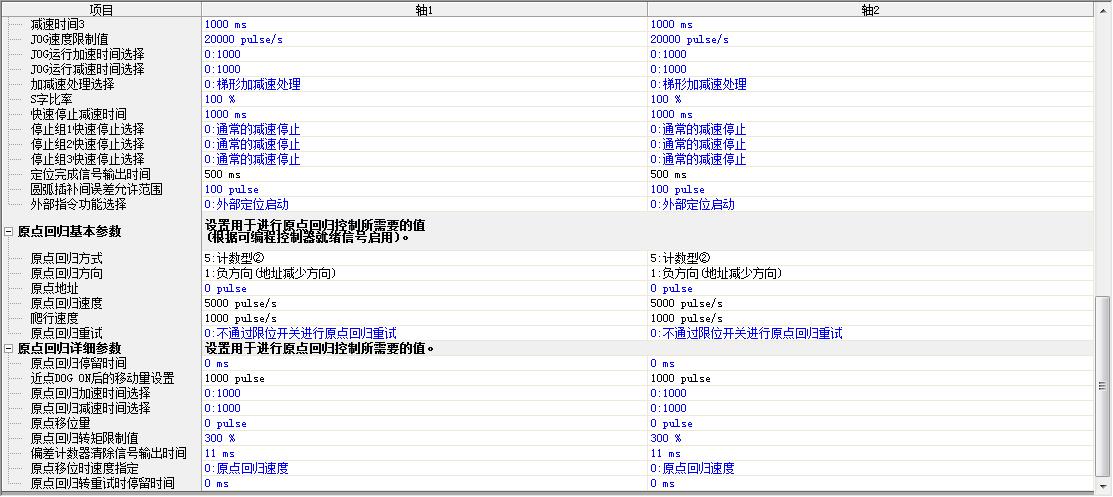Collapse the 原点回归基本参数 section
Screen dimensions: 1113x497
[x=9, y=231]
